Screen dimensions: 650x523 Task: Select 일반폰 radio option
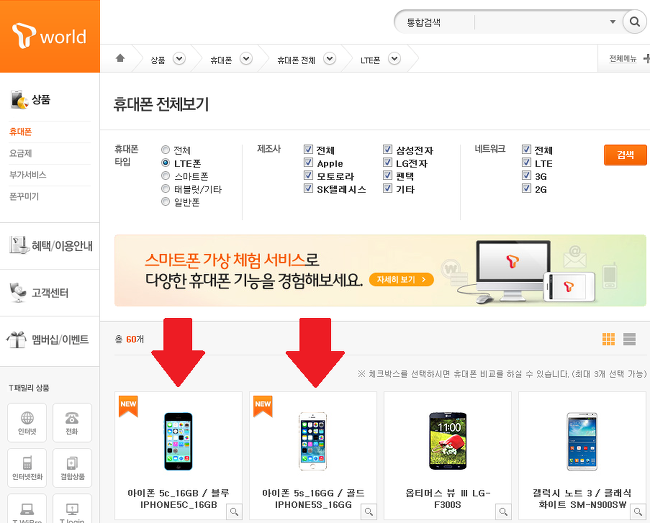(x=165, y=202)
